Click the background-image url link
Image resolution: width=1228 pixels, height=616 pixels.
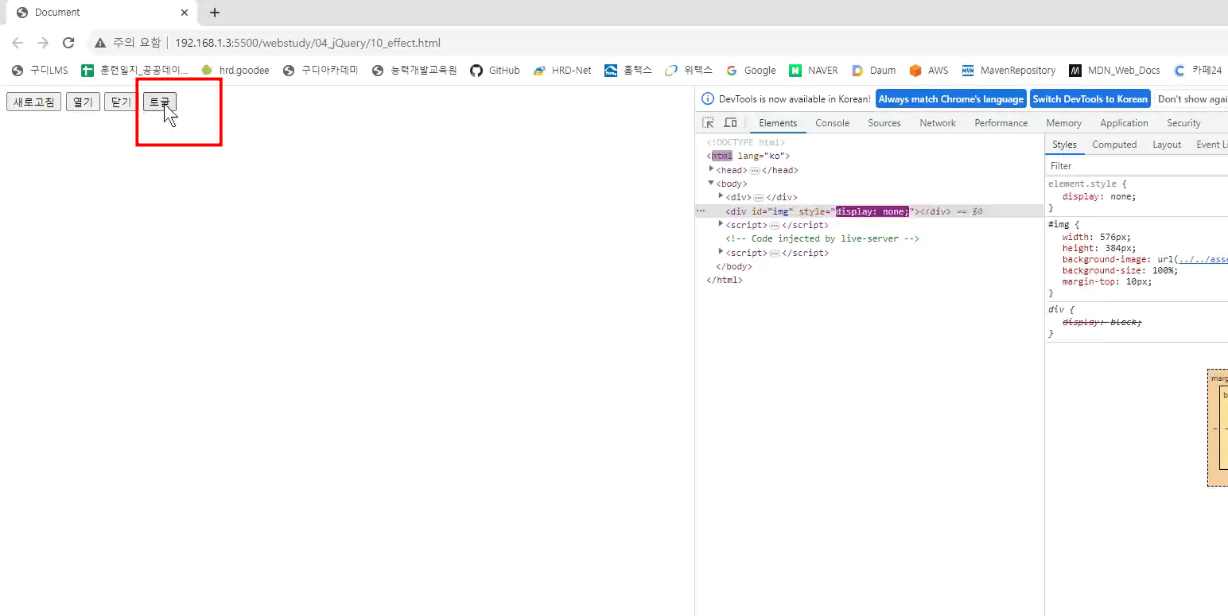click(x=1202, y=259)
